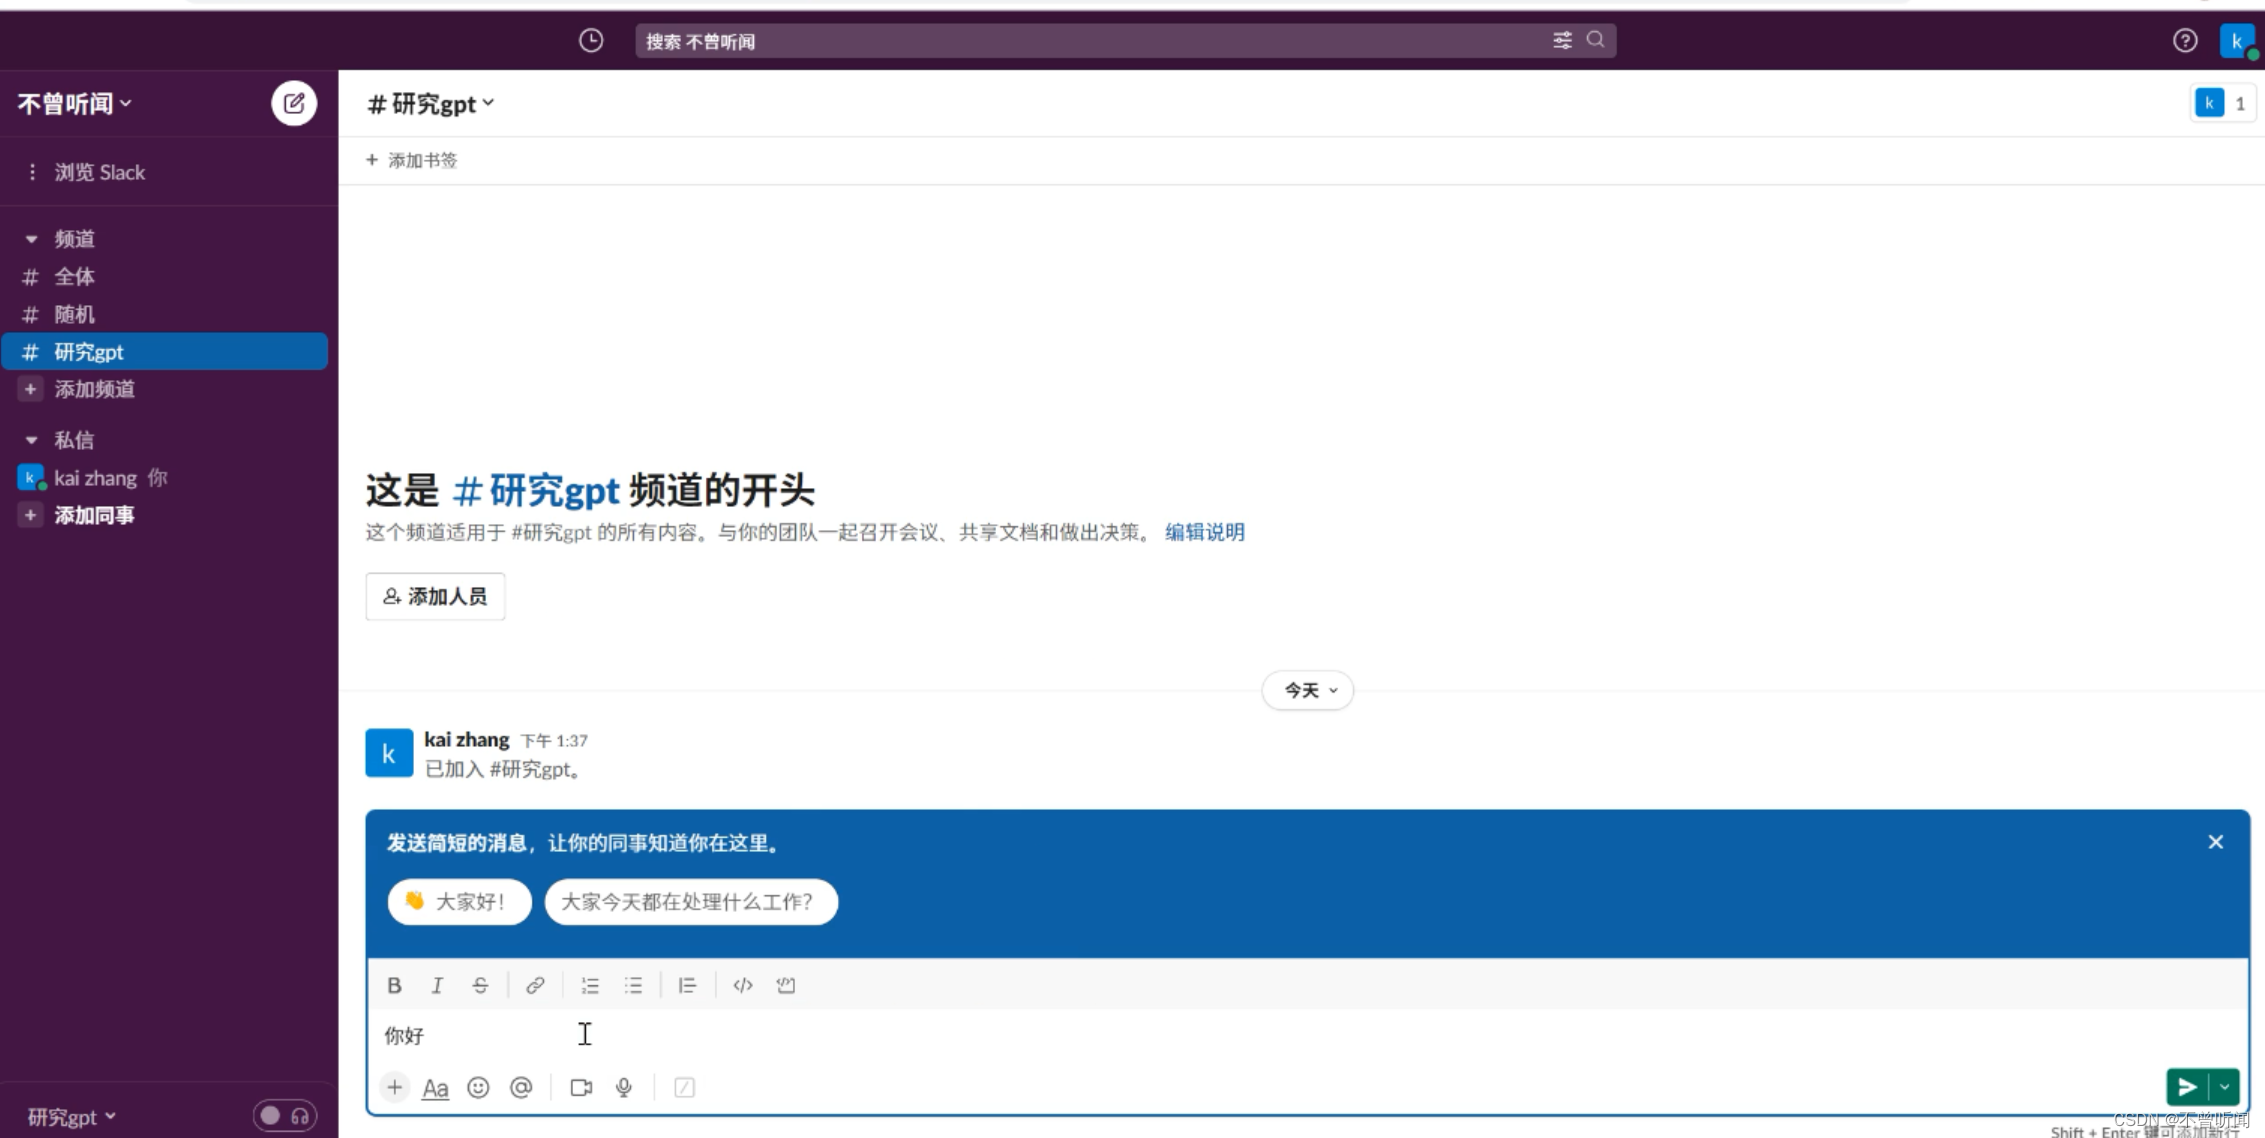Click the record video clip icon
This screenshot has height=1138, width=2265.
581,1087
